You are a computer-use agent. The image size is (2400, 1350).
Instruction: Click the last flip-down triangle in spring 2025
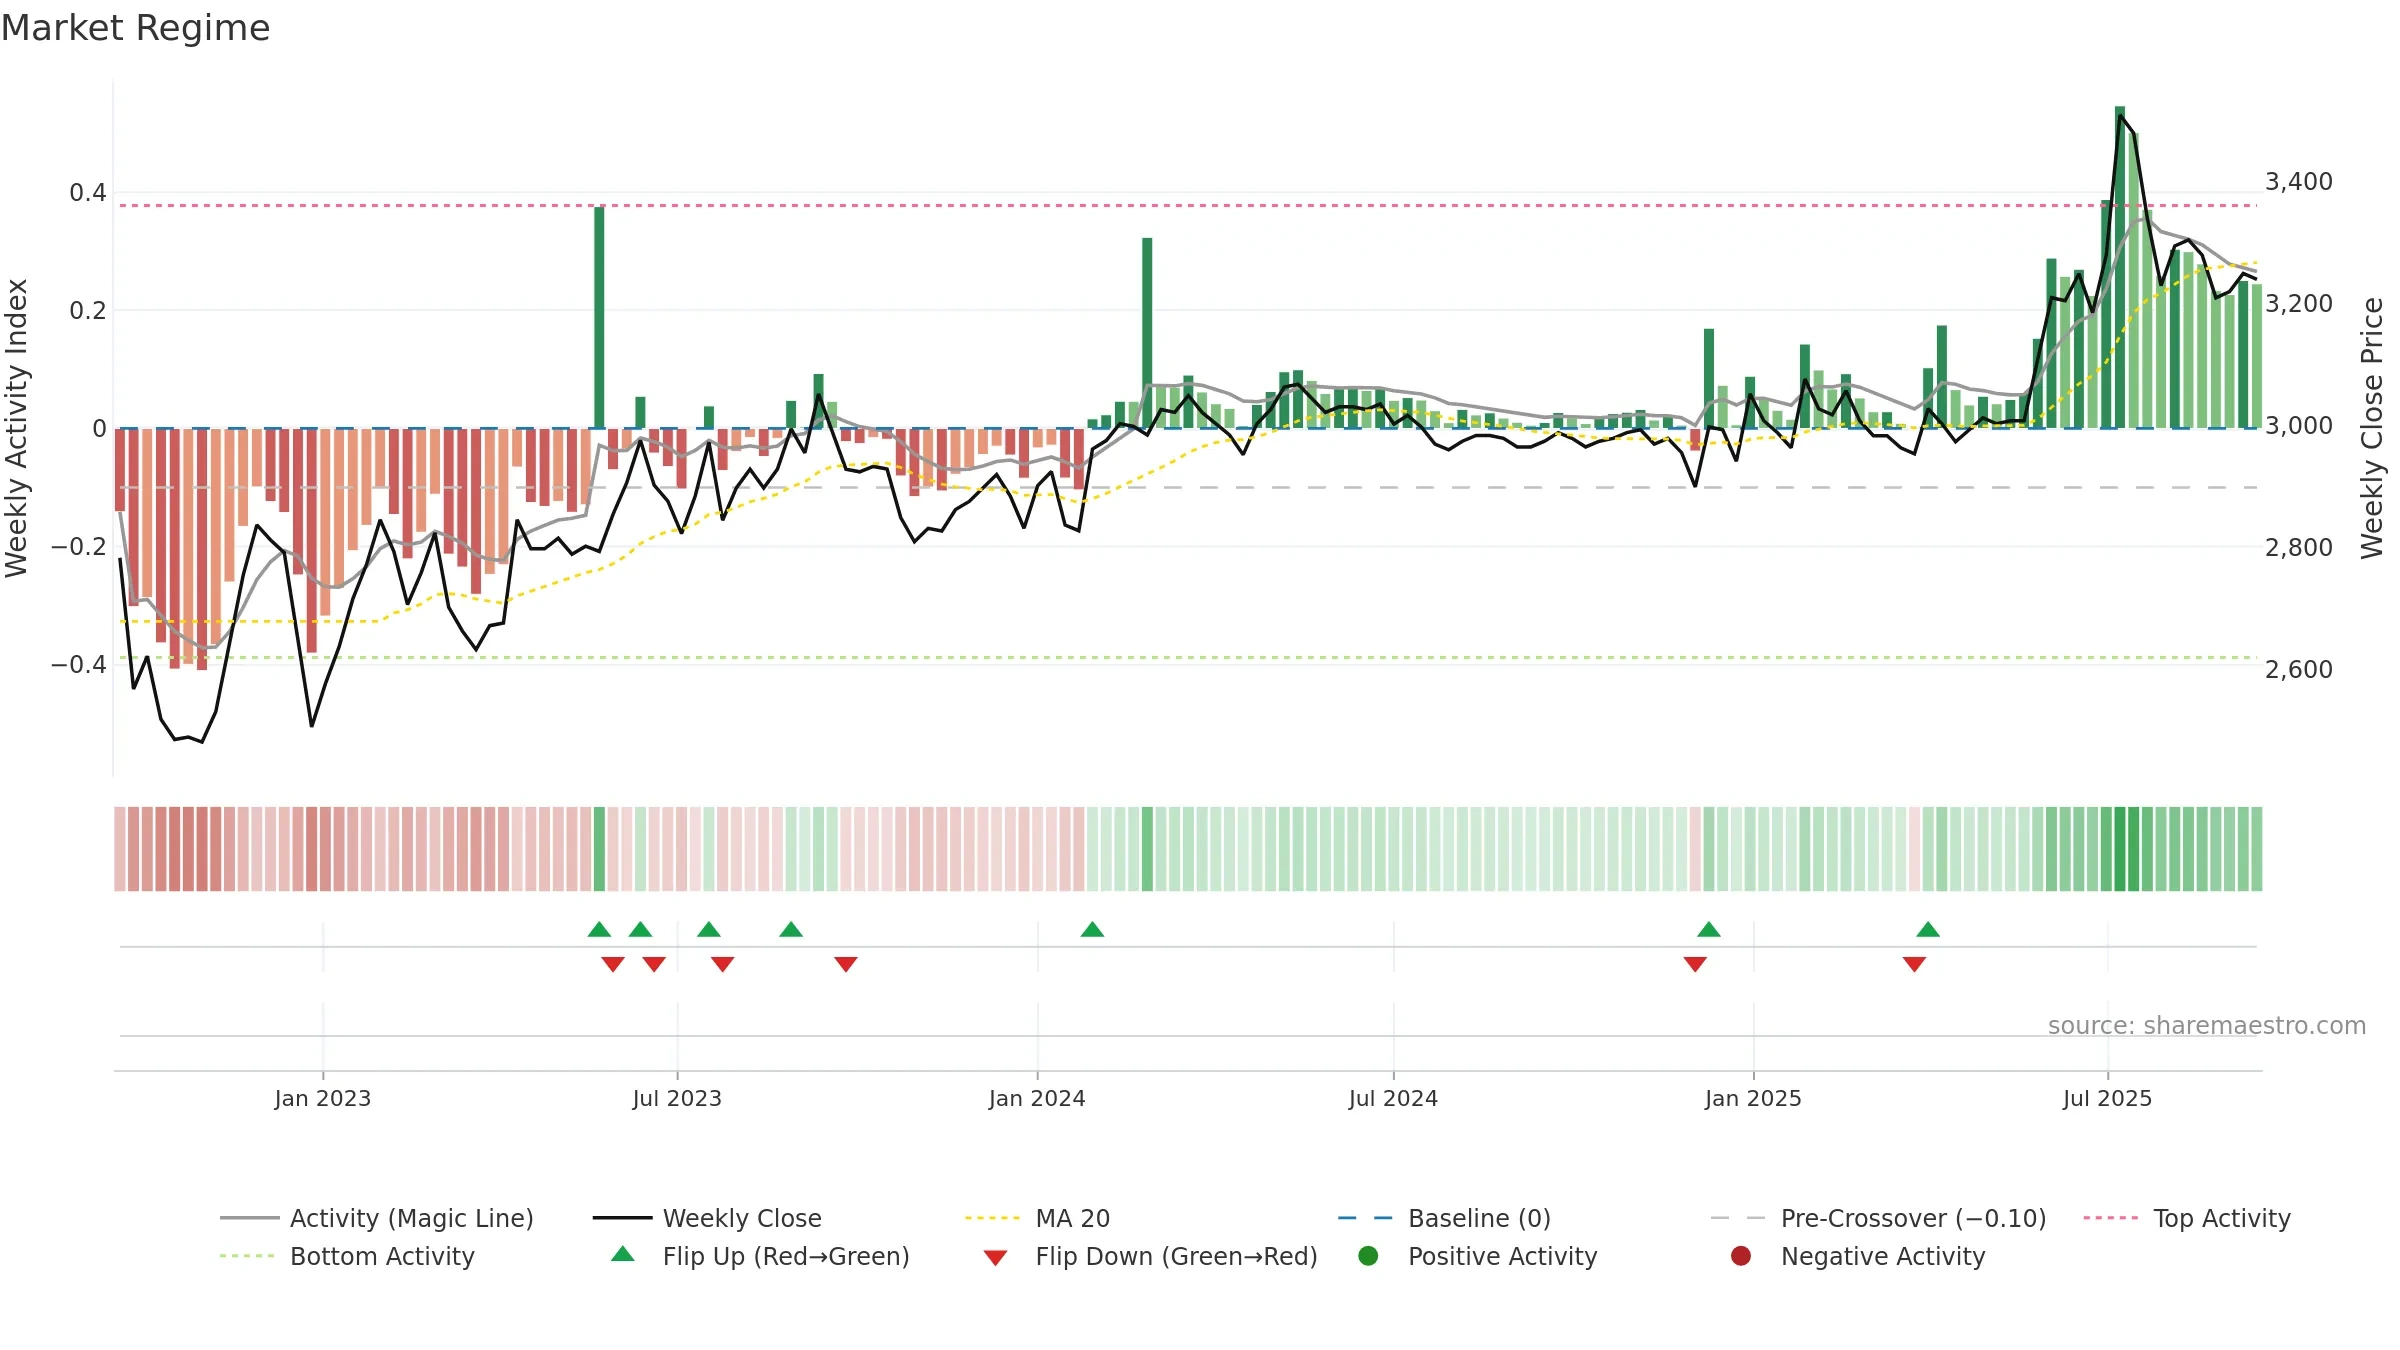click(1914, 964)
